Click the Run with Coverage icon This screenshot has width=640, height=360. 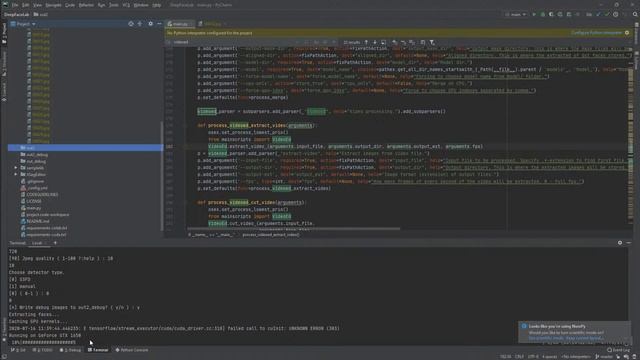point(551,14)
